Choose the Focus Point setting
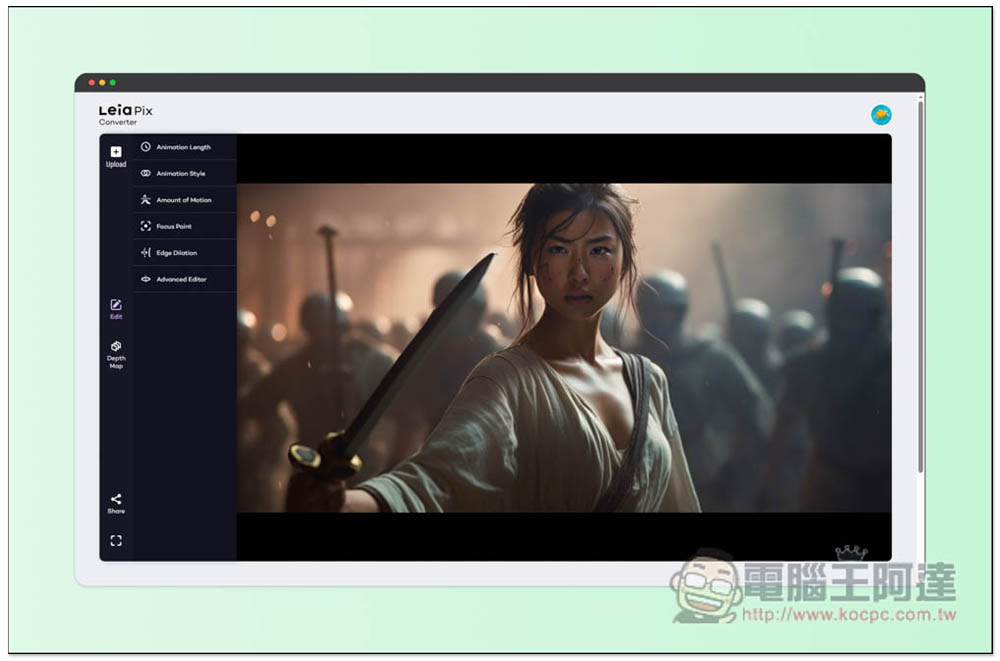This screenshot has width=1000, height=661. [x=184, y=227]
